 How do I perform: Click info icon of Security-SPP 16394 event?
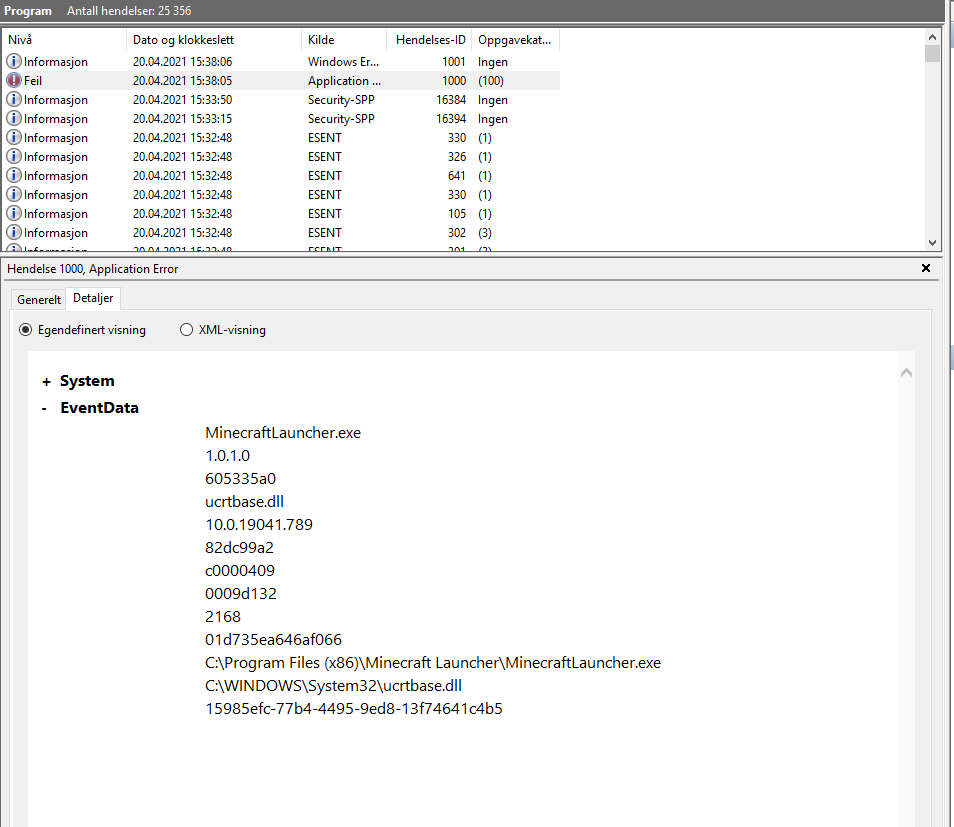(x=14, y=119)
